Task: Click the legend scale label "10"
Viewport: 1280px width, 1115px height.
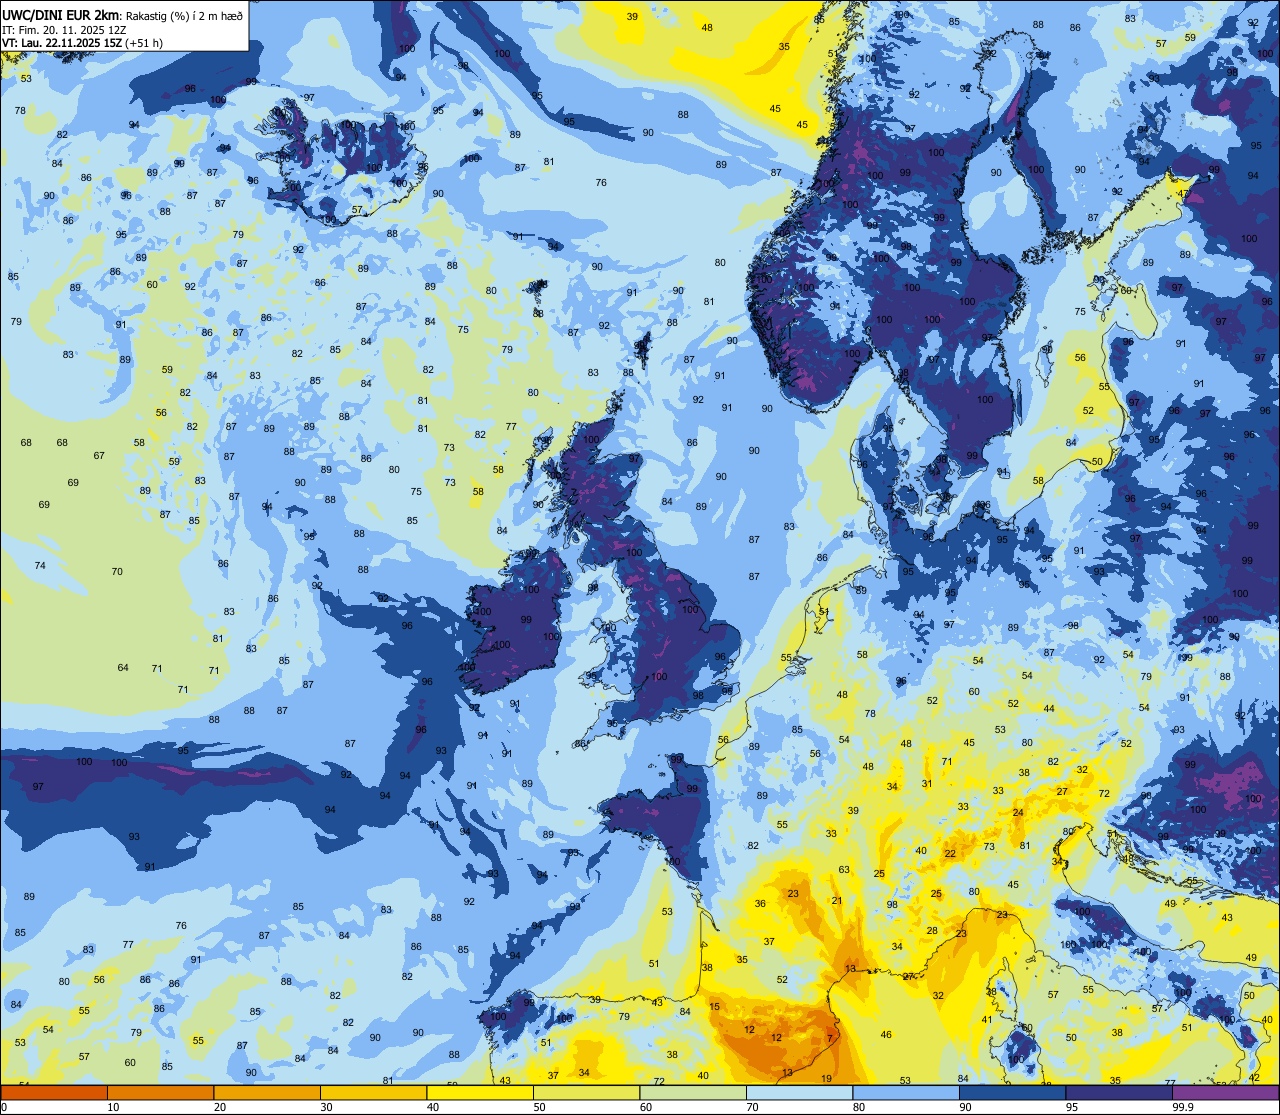Action: (113, 1107)
